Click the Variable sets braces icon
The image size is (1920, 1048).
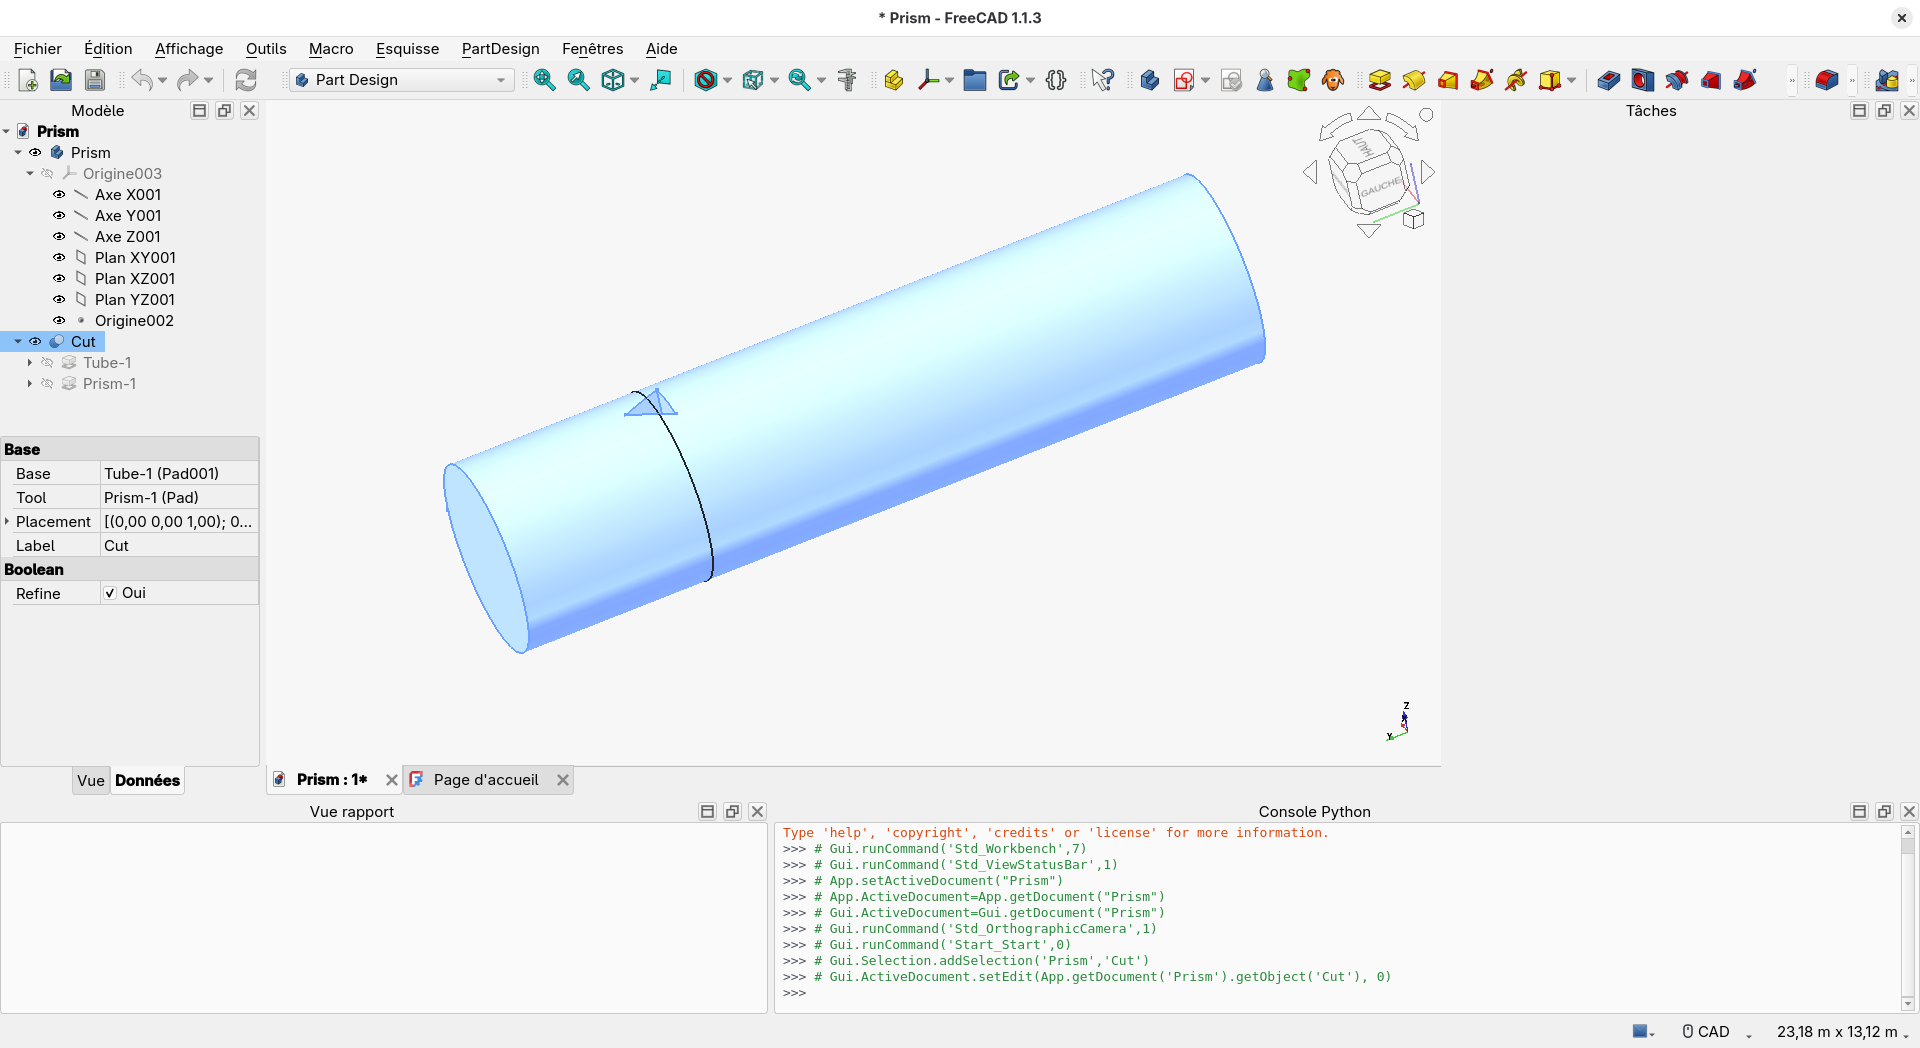tap(1056, 80)
